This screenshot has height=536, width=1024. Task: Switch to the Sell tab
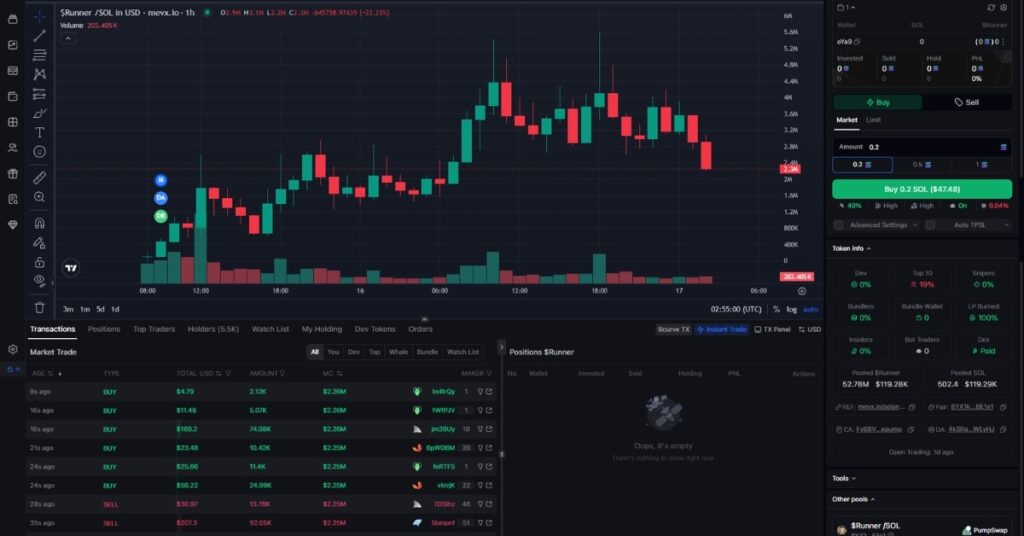pos(967,102)
